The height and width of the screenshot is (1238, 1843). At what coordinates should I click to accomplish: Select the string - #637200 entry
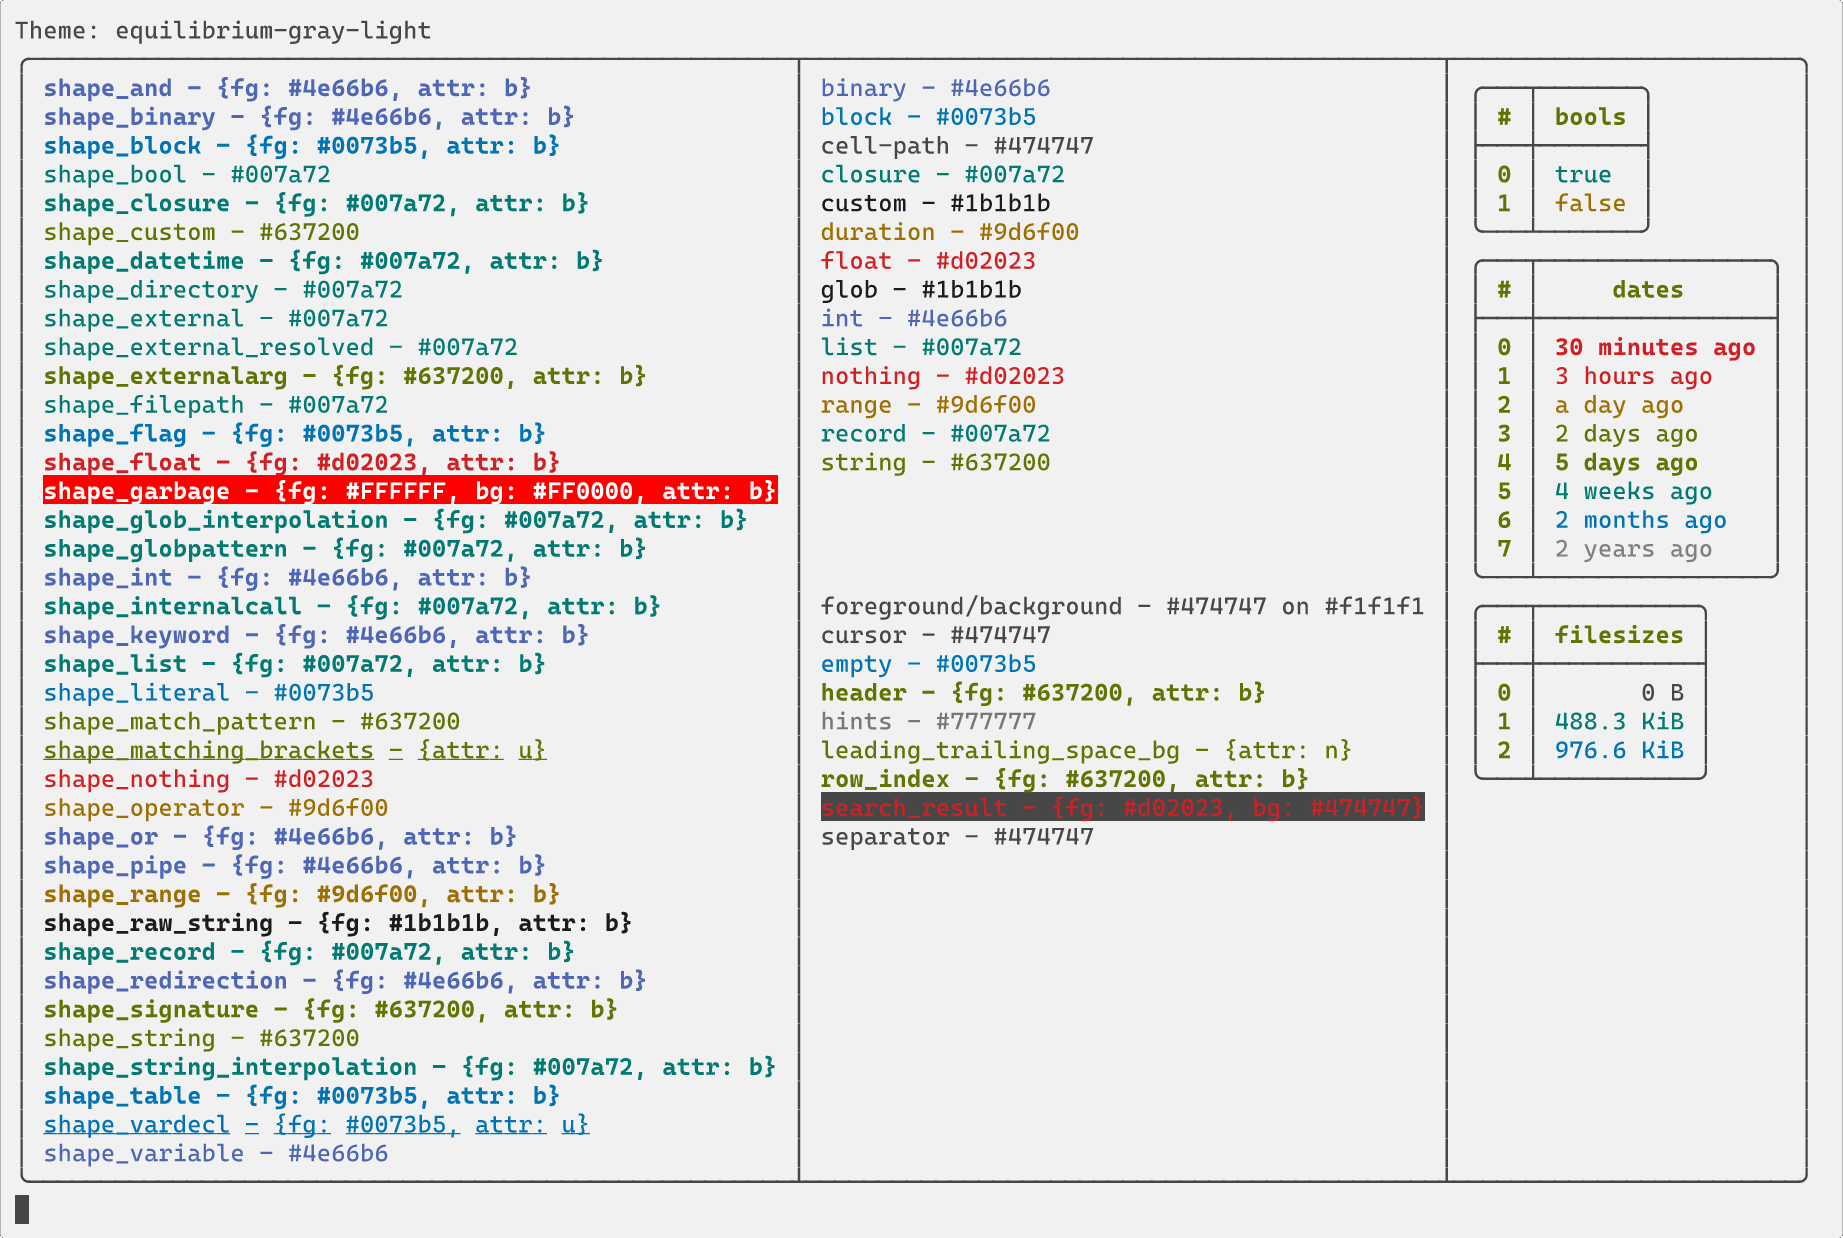tap(936, 463)
